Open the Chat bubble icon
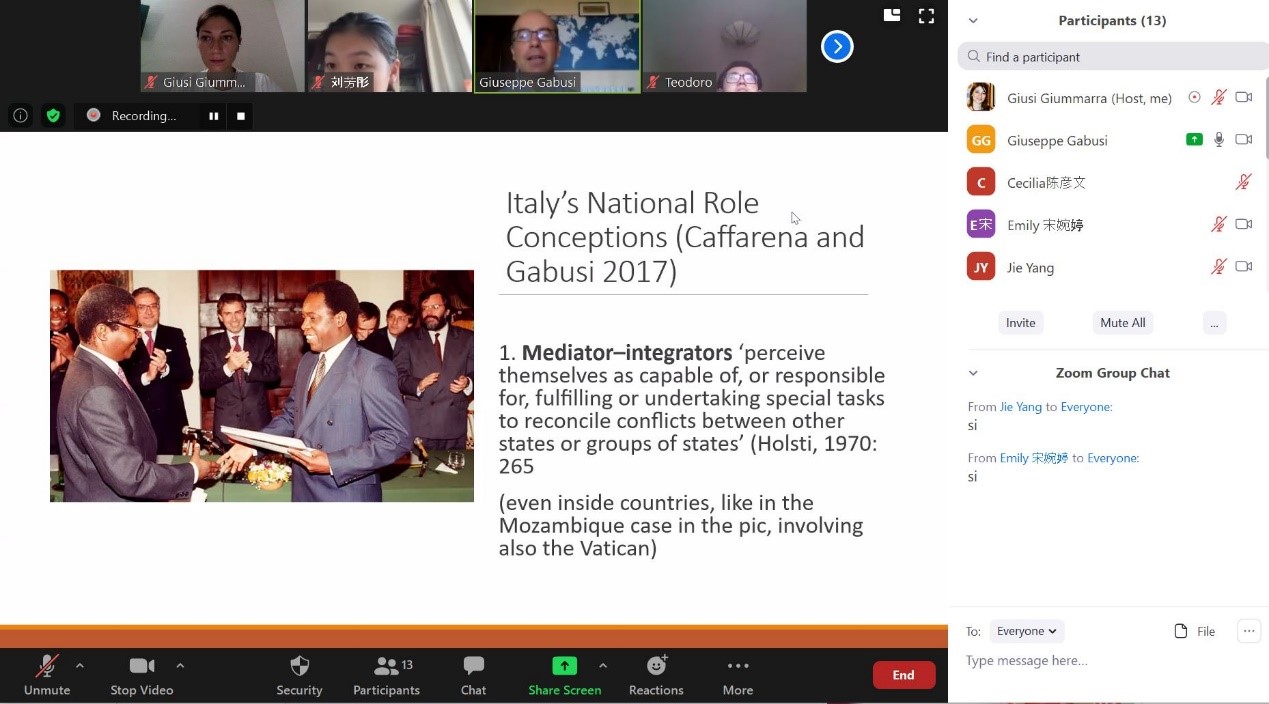The width and height of the screenshot is (1269, 704). pos(473,666)
